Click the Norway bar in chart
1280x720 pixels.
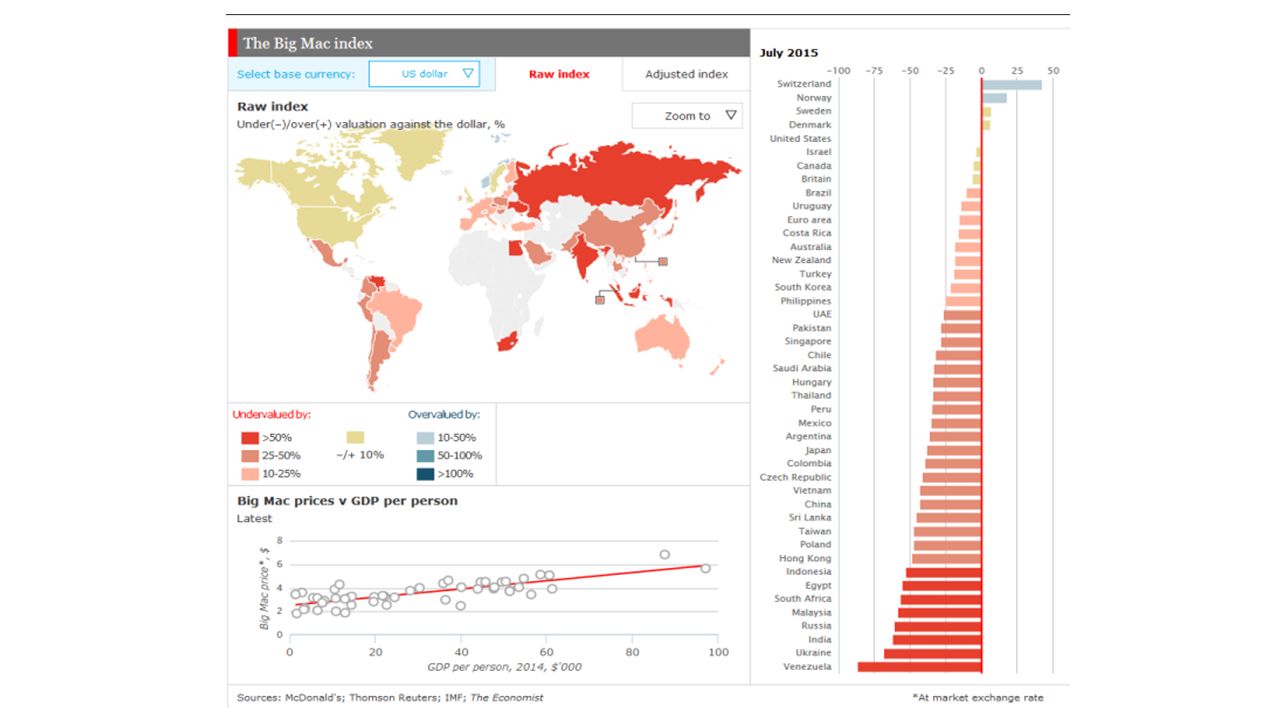coord(994,98)
